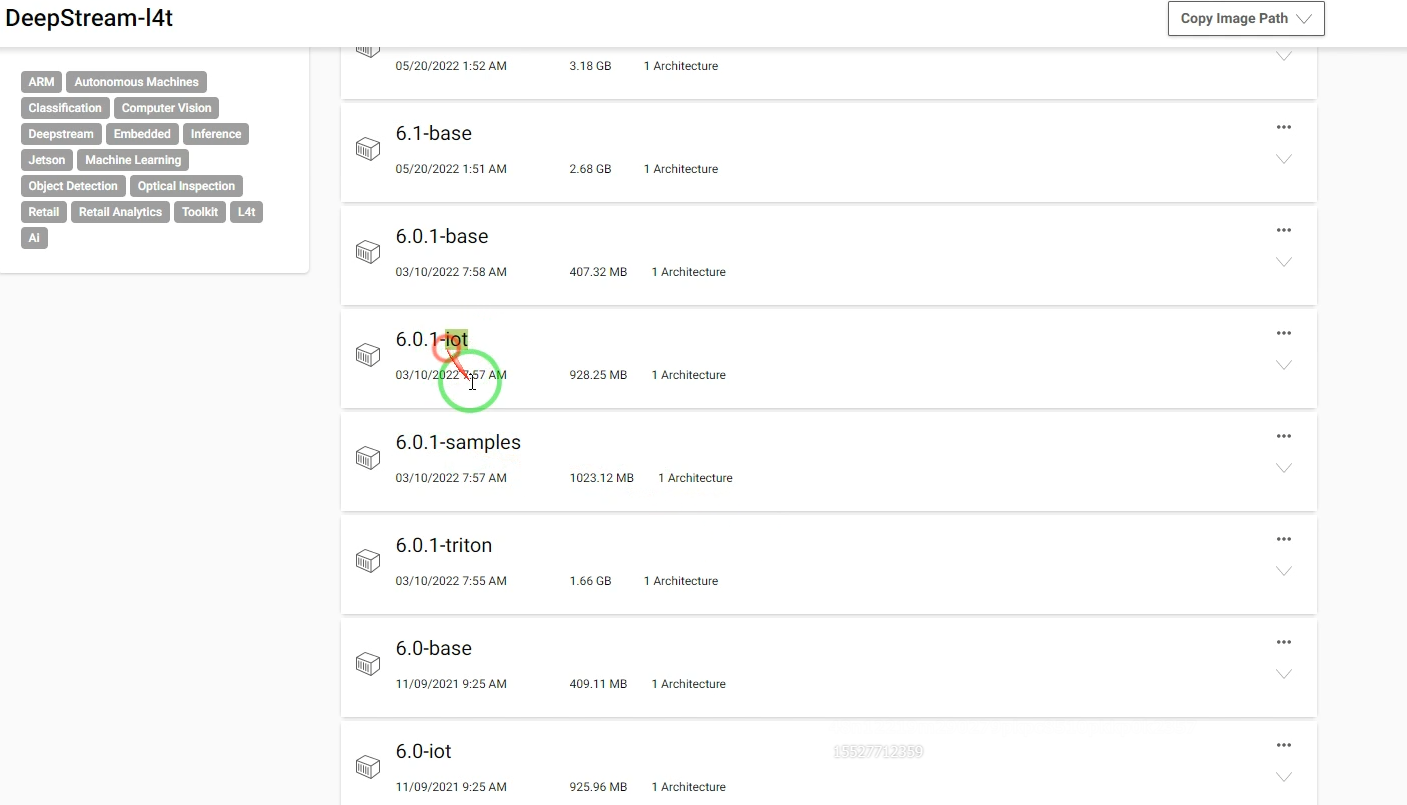Click the Object Detection label tag
The width and height of the screenshot is (1407, 805).
(73, 186)
